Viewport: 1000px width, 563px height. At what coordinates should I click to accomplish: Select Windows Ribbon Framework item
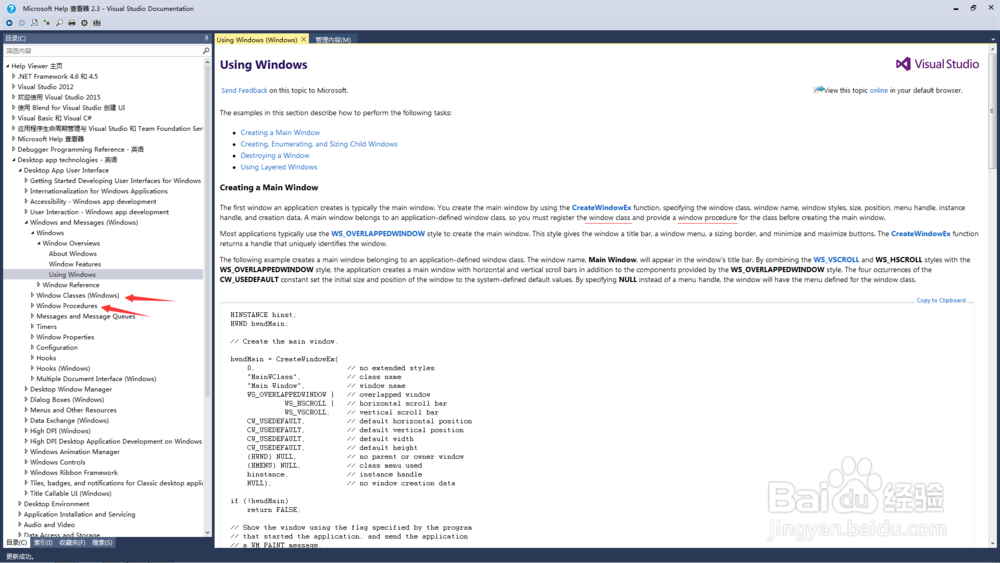tap(74, 472)
